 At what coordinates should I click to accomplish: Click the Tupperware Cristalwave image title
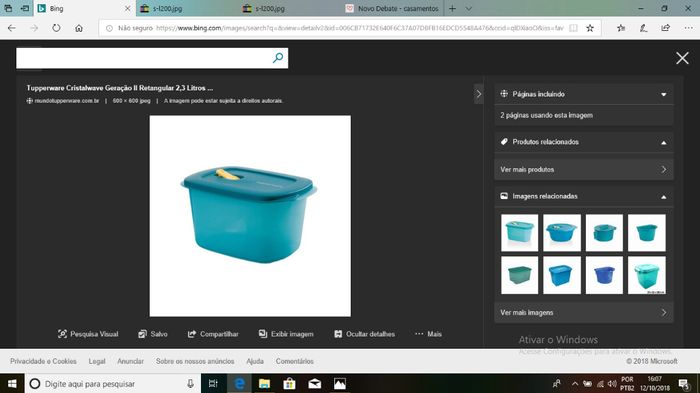click(120, 88)
